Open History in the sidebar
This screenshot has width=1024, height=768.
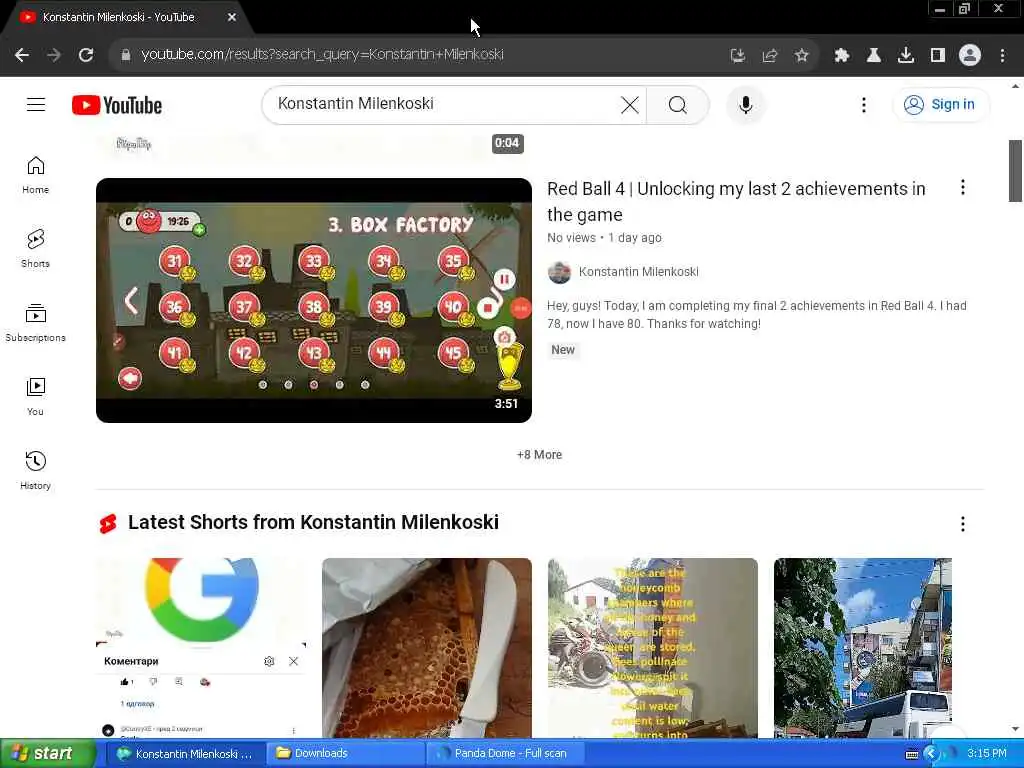click(x=35, y=470)
